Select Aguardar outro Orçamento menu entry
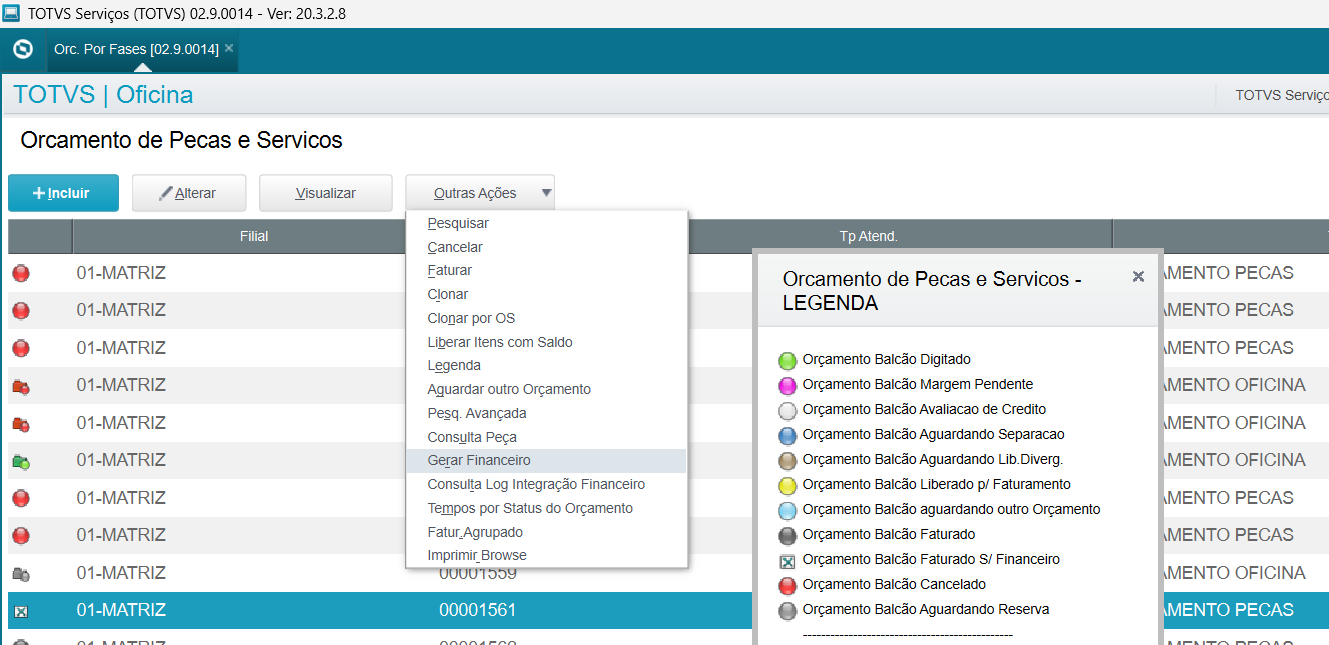Screen dimensions: 1329x645 point(546,389)
